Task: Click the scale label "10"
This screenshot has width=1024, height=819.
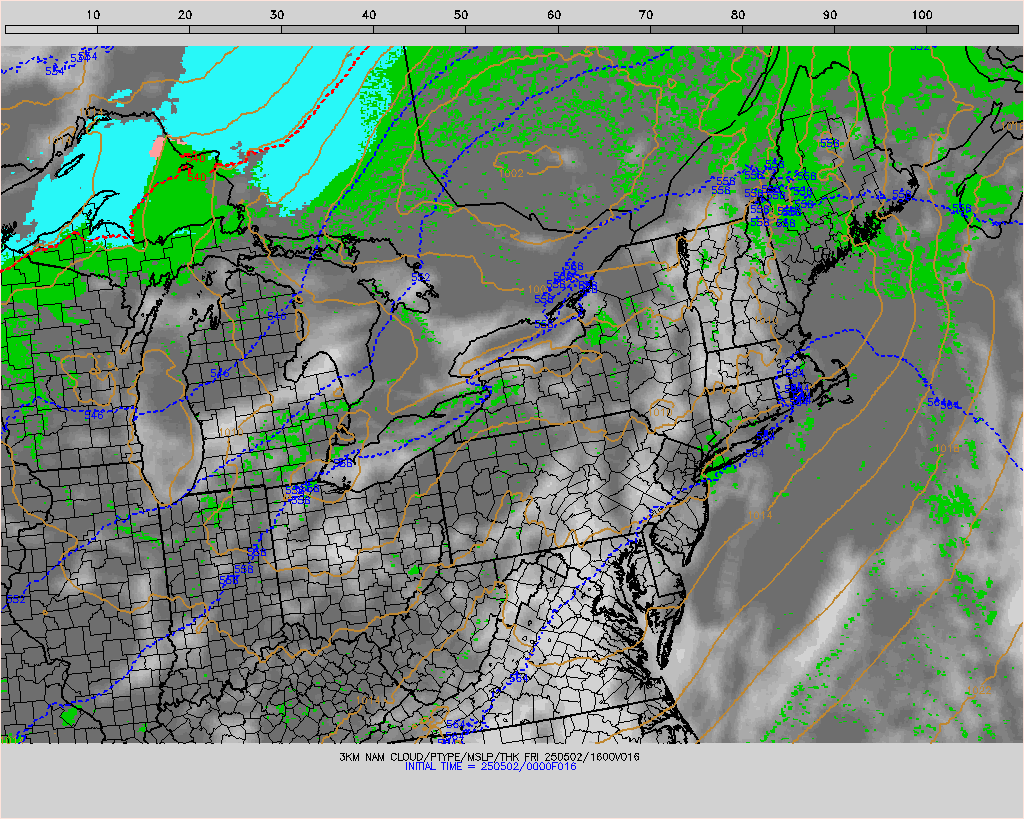Action: point(93,14)
